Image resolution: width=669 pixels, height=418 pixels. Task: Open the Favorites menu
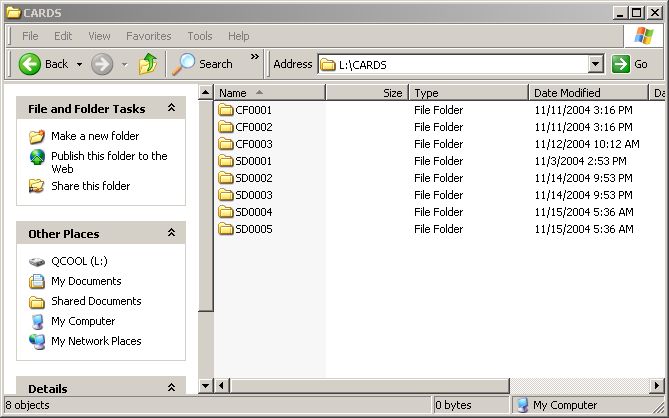[148, 36]
